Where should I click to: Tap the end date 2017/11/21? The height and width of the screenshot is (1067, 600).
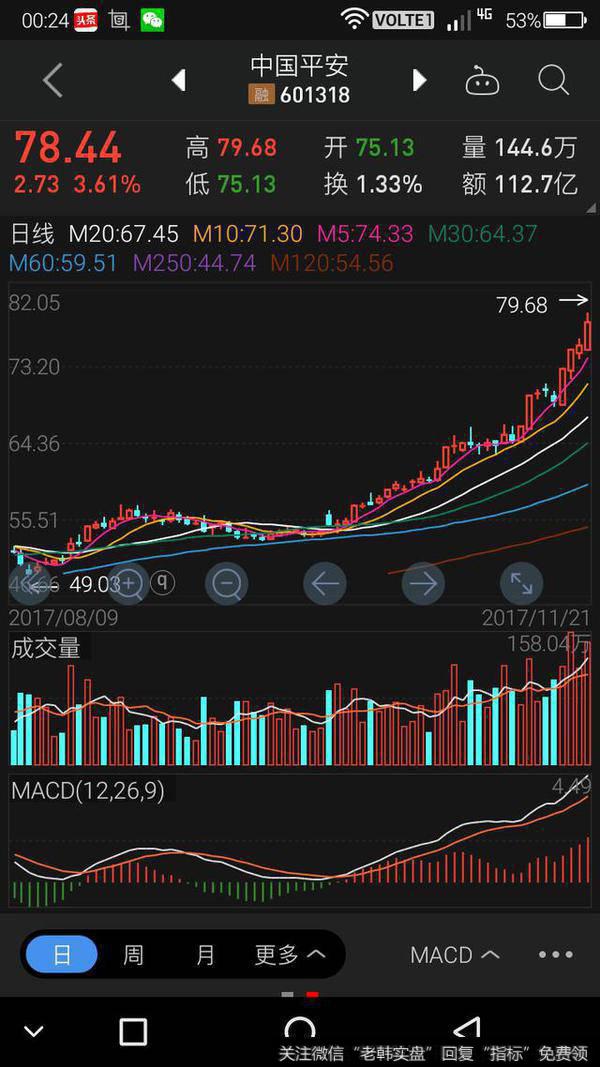point(536,618)
